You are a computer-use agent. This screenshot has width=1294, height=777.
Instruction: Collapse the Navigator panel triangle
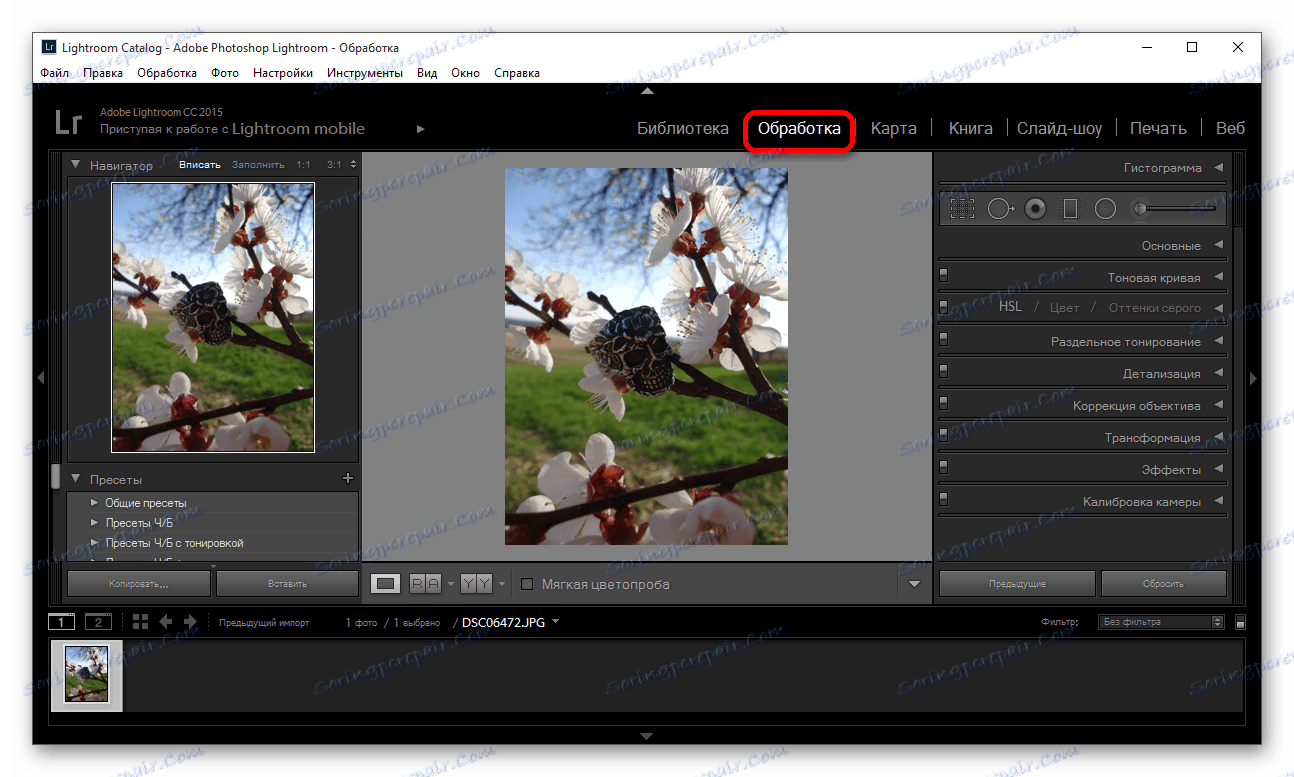pyautogui.click(x=75, y=164)
